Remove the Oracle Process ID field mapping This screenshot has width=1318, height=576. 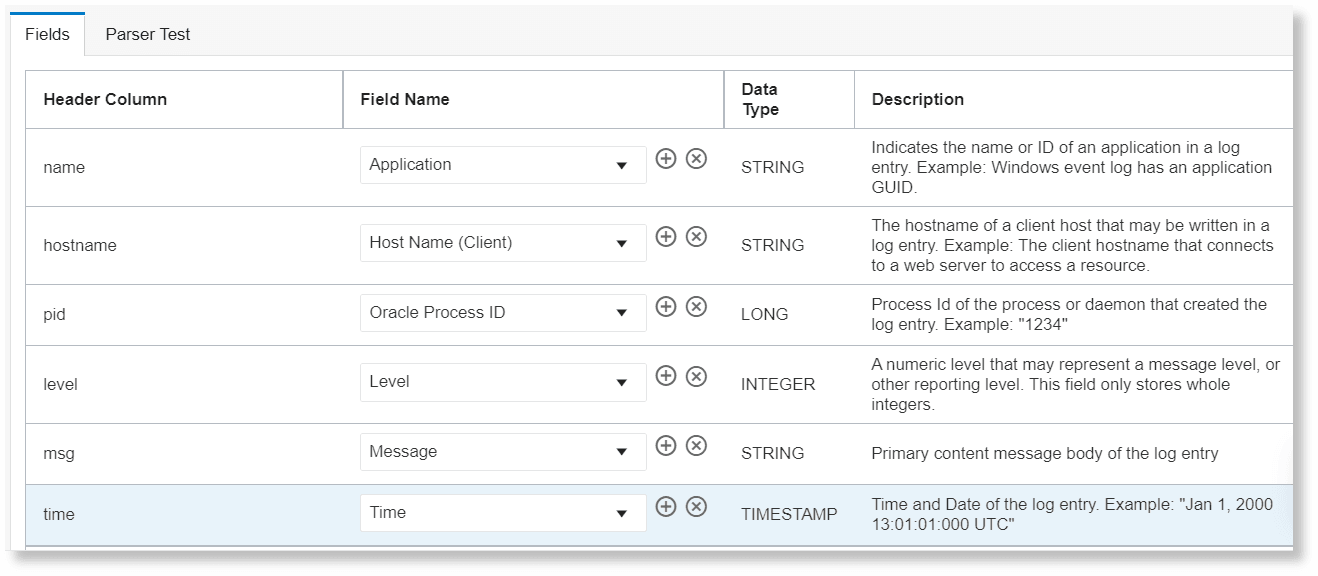694,307
